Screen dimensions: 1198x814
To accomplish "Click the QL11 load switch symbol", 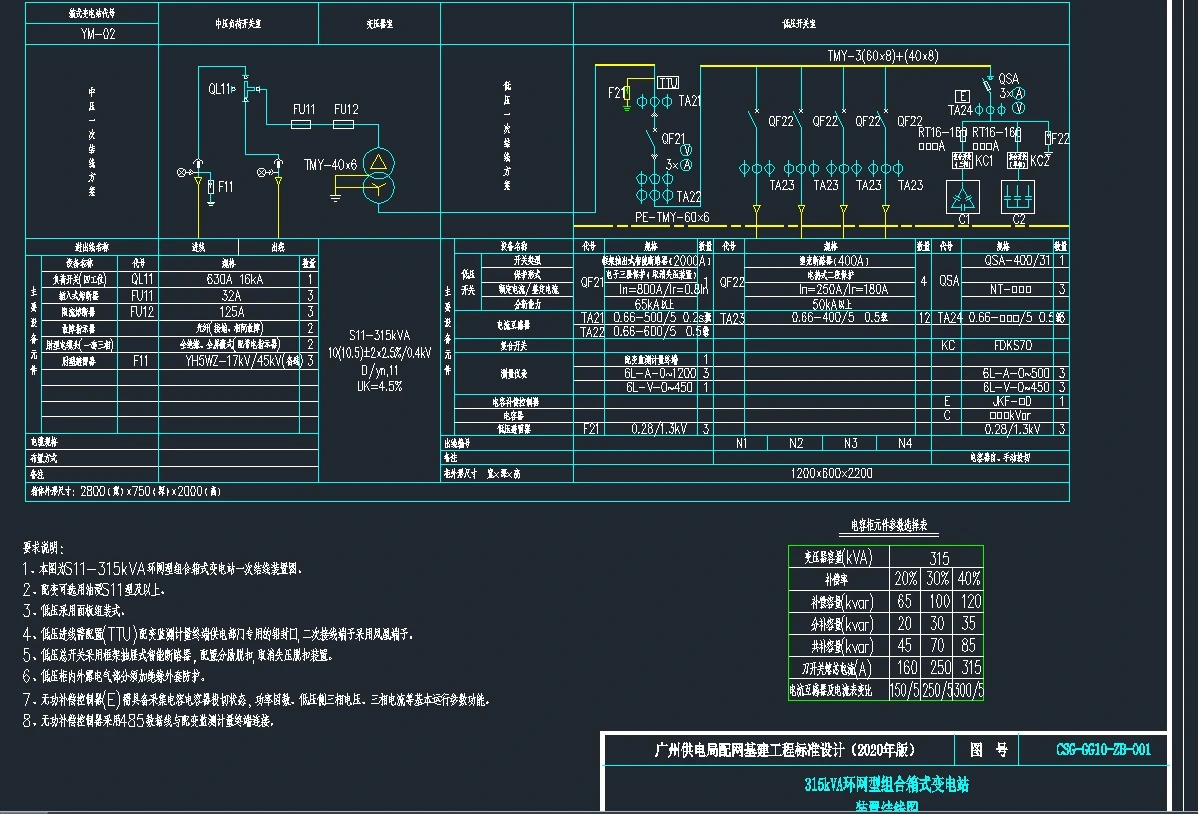I will pos(247,91).
